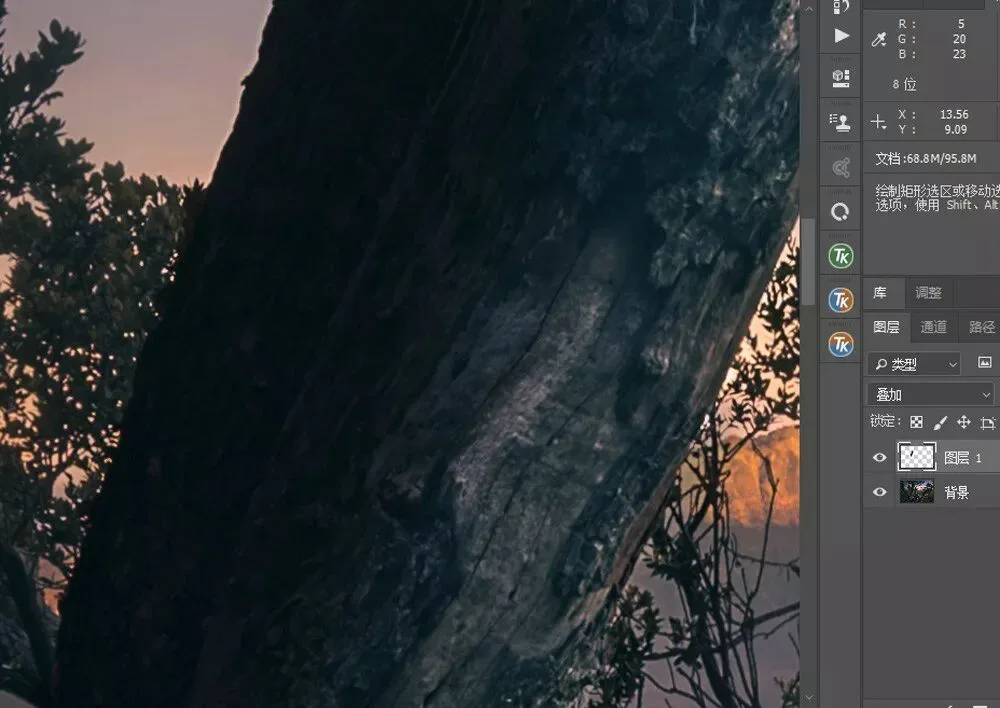The width and height of the screenshot is (1000, 708).
Task: Hide the 背景 layer via eye icon
Action: click(x=879, y=492)
